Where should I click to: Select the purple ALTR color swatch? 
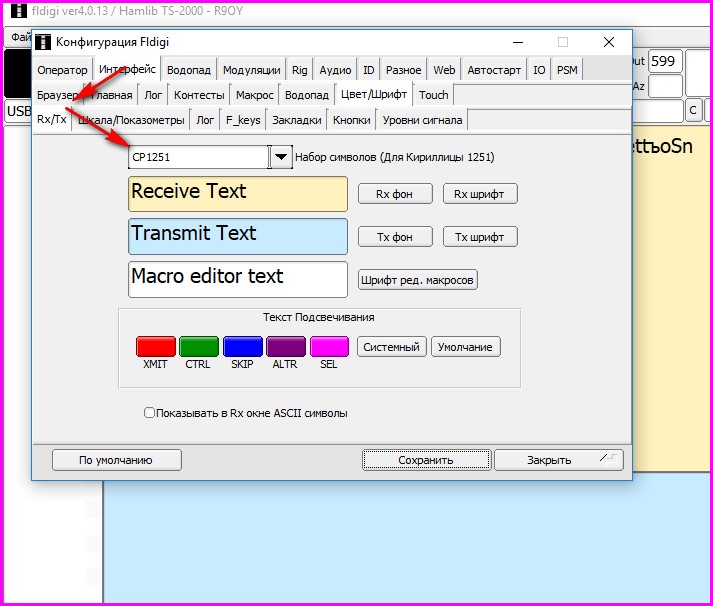coord(285,347)
